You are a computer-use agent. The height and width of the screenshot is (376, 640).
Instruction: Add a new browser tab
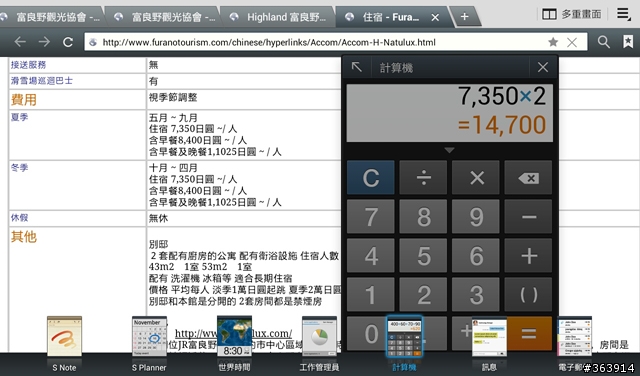pos(464,17)
